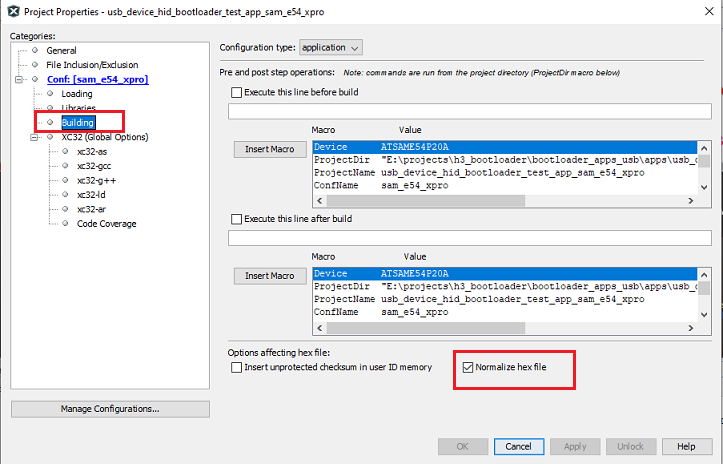The width and height of the screenshot is (723, 464).
Task: Click the xc32-ar node icon
Action: (66, 209)
